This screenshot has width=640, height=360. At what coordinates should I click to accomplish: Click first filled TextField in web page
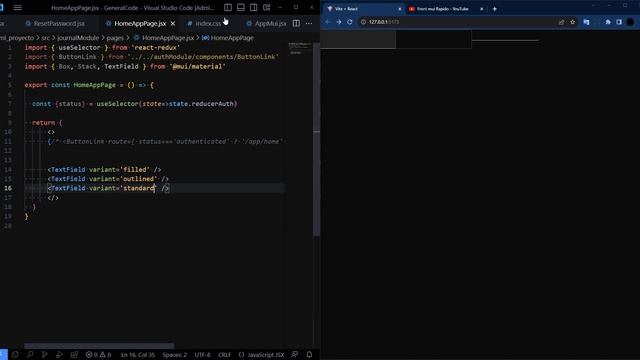click(358, 39)
